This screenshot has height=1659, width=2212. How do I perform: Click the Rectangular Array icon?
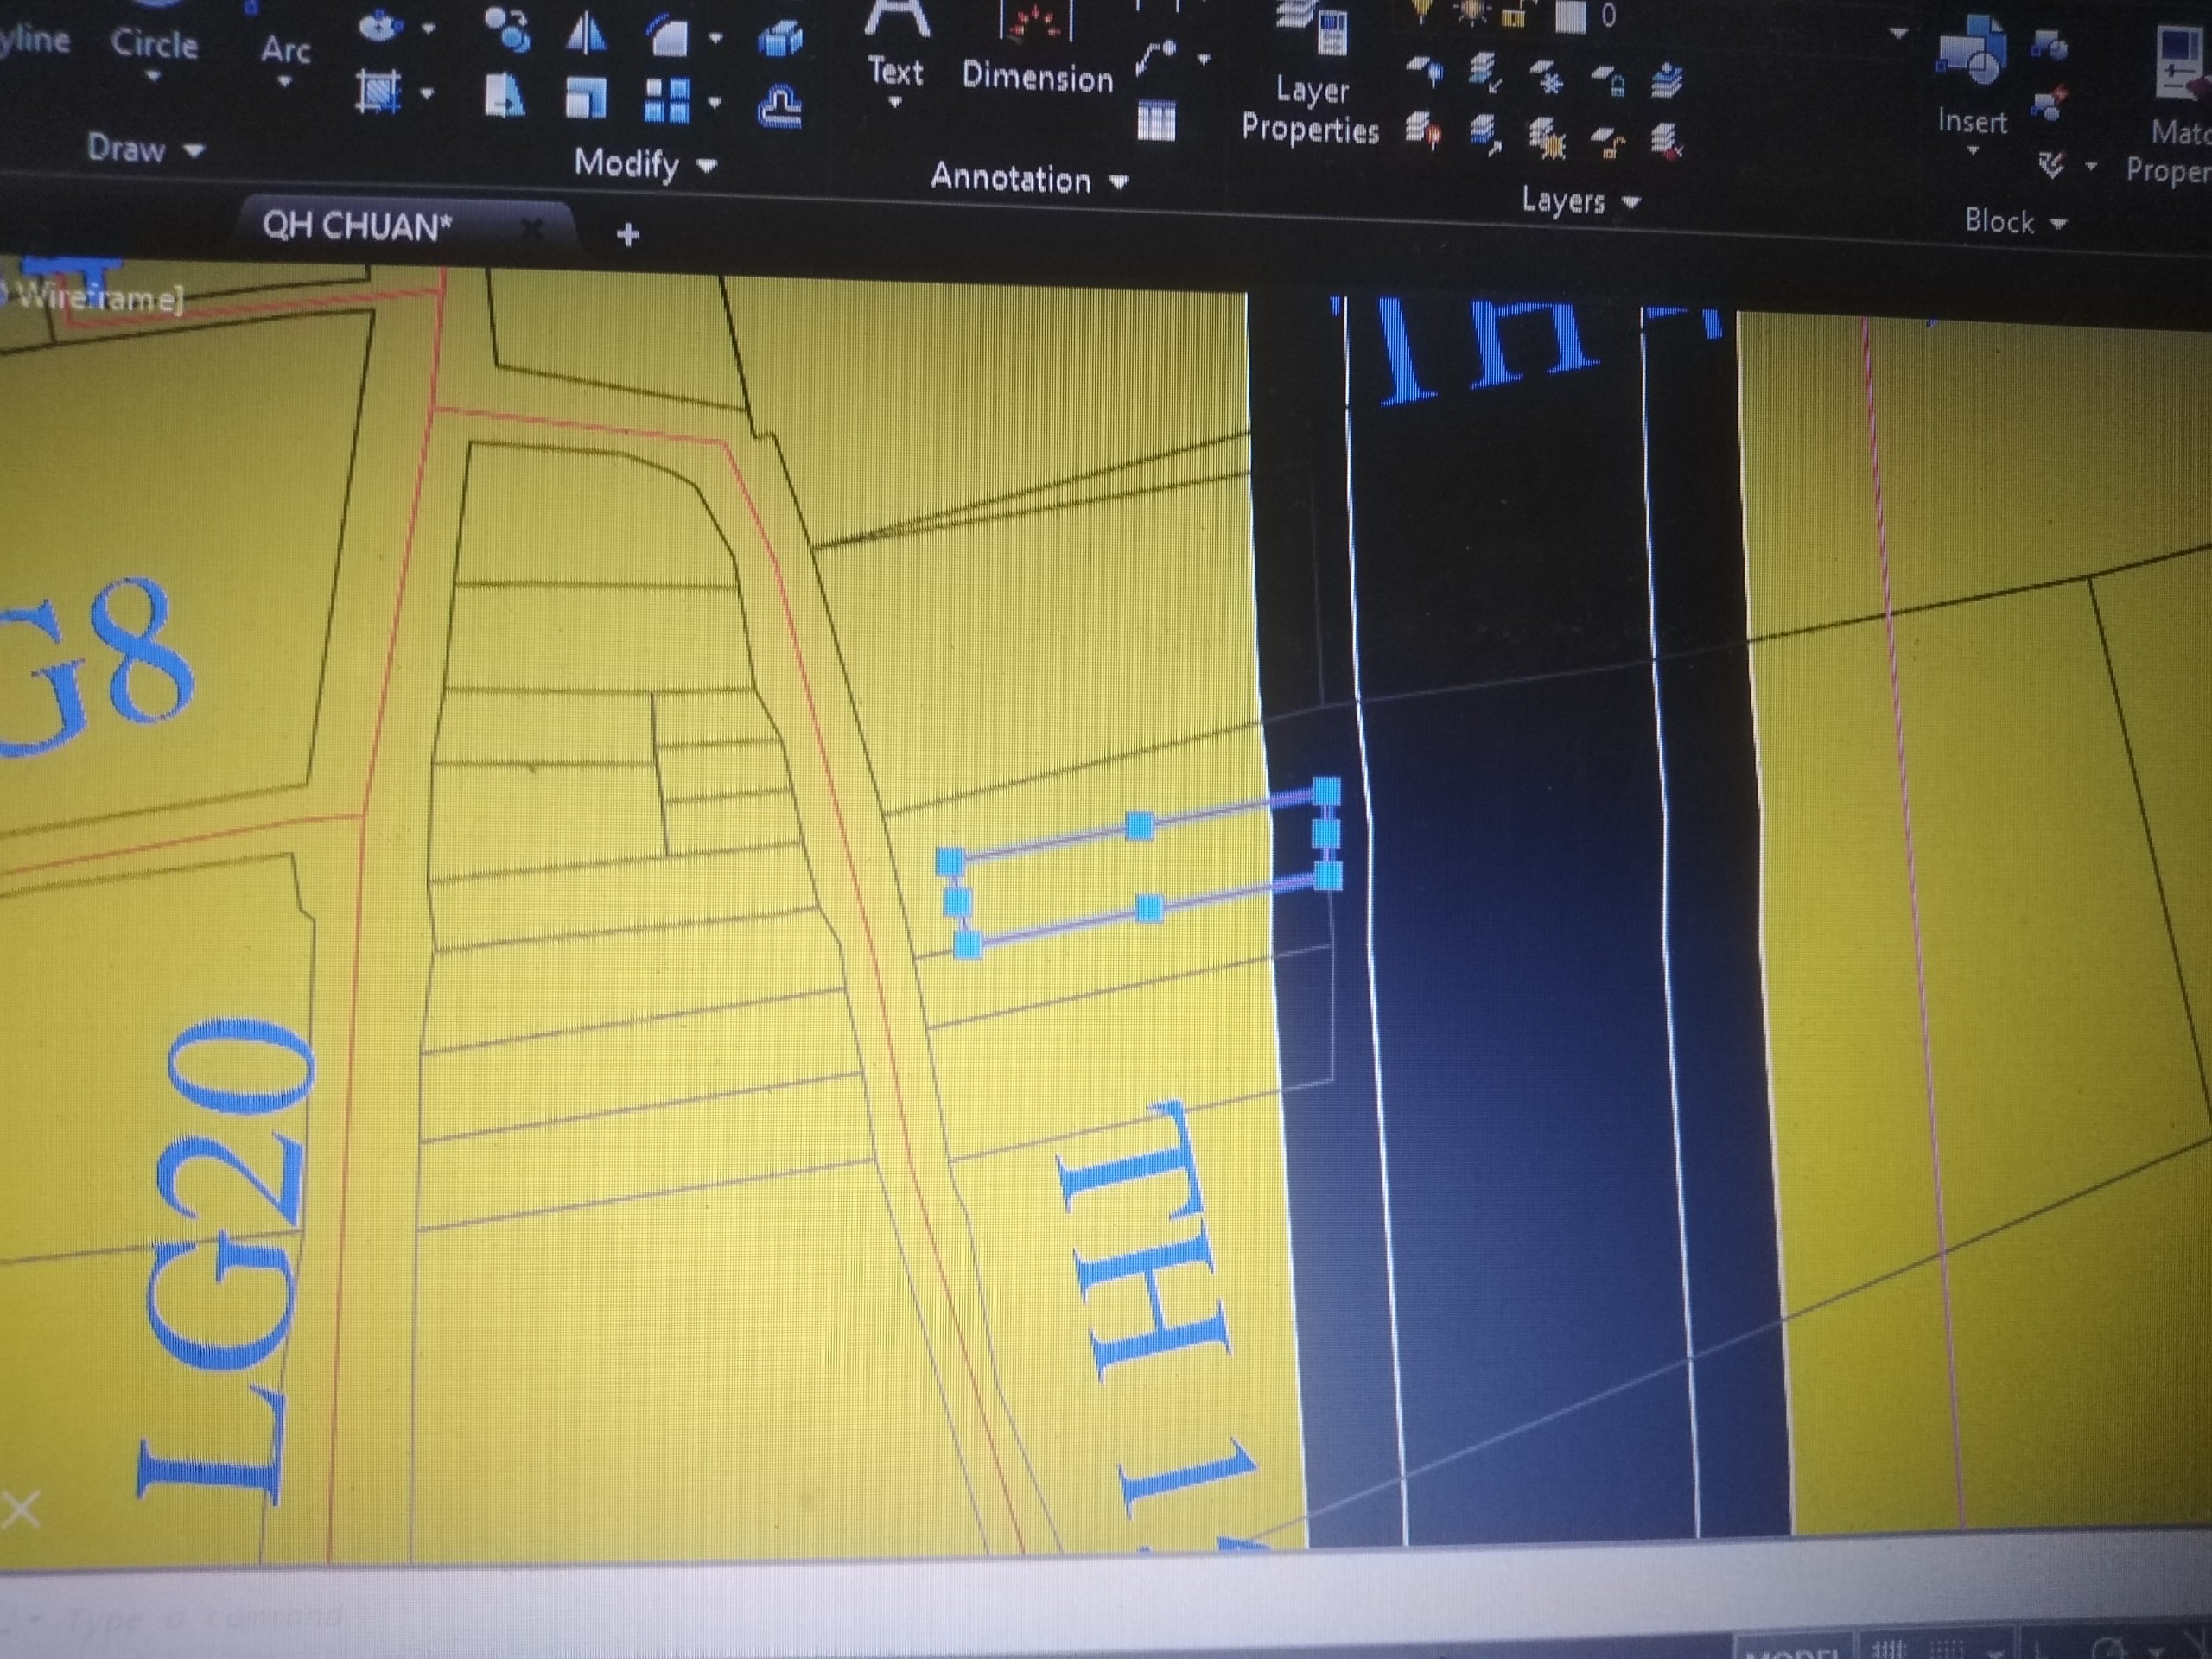667,101
